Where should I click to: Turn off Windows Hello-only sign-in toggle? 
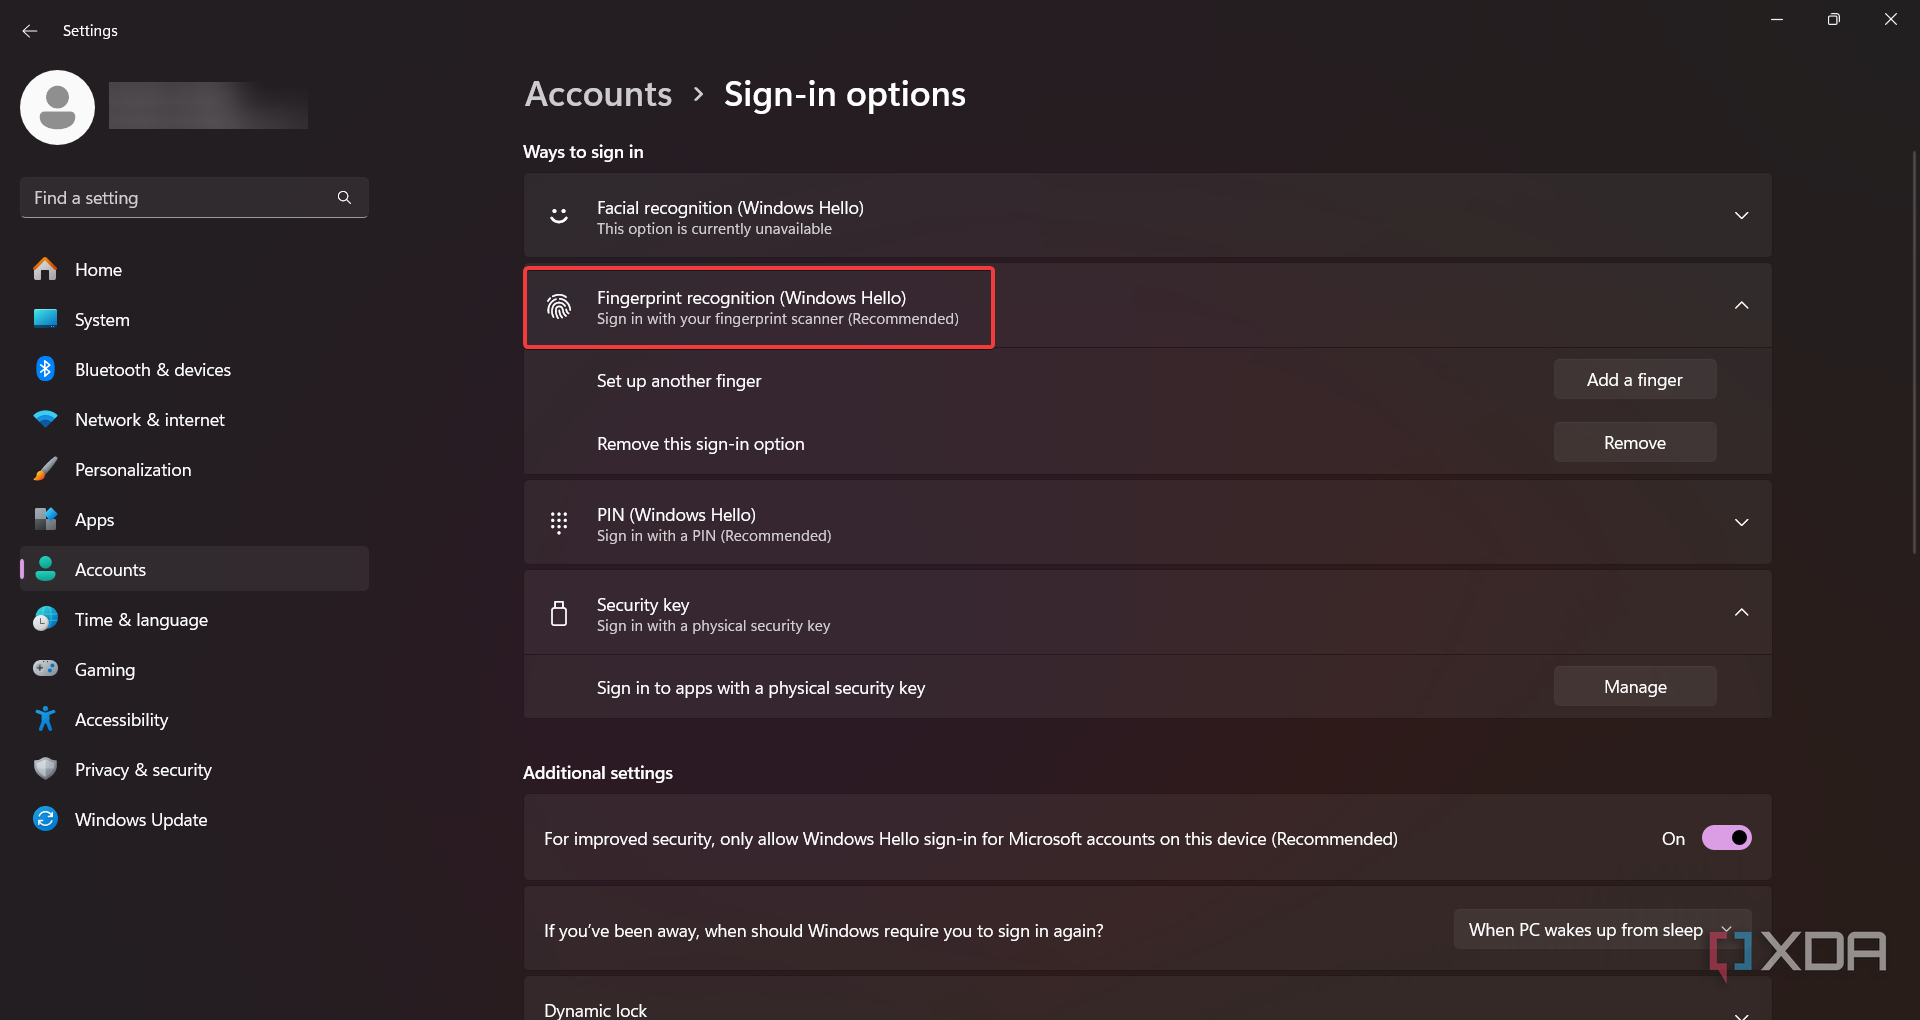[x=1727, y=838]
